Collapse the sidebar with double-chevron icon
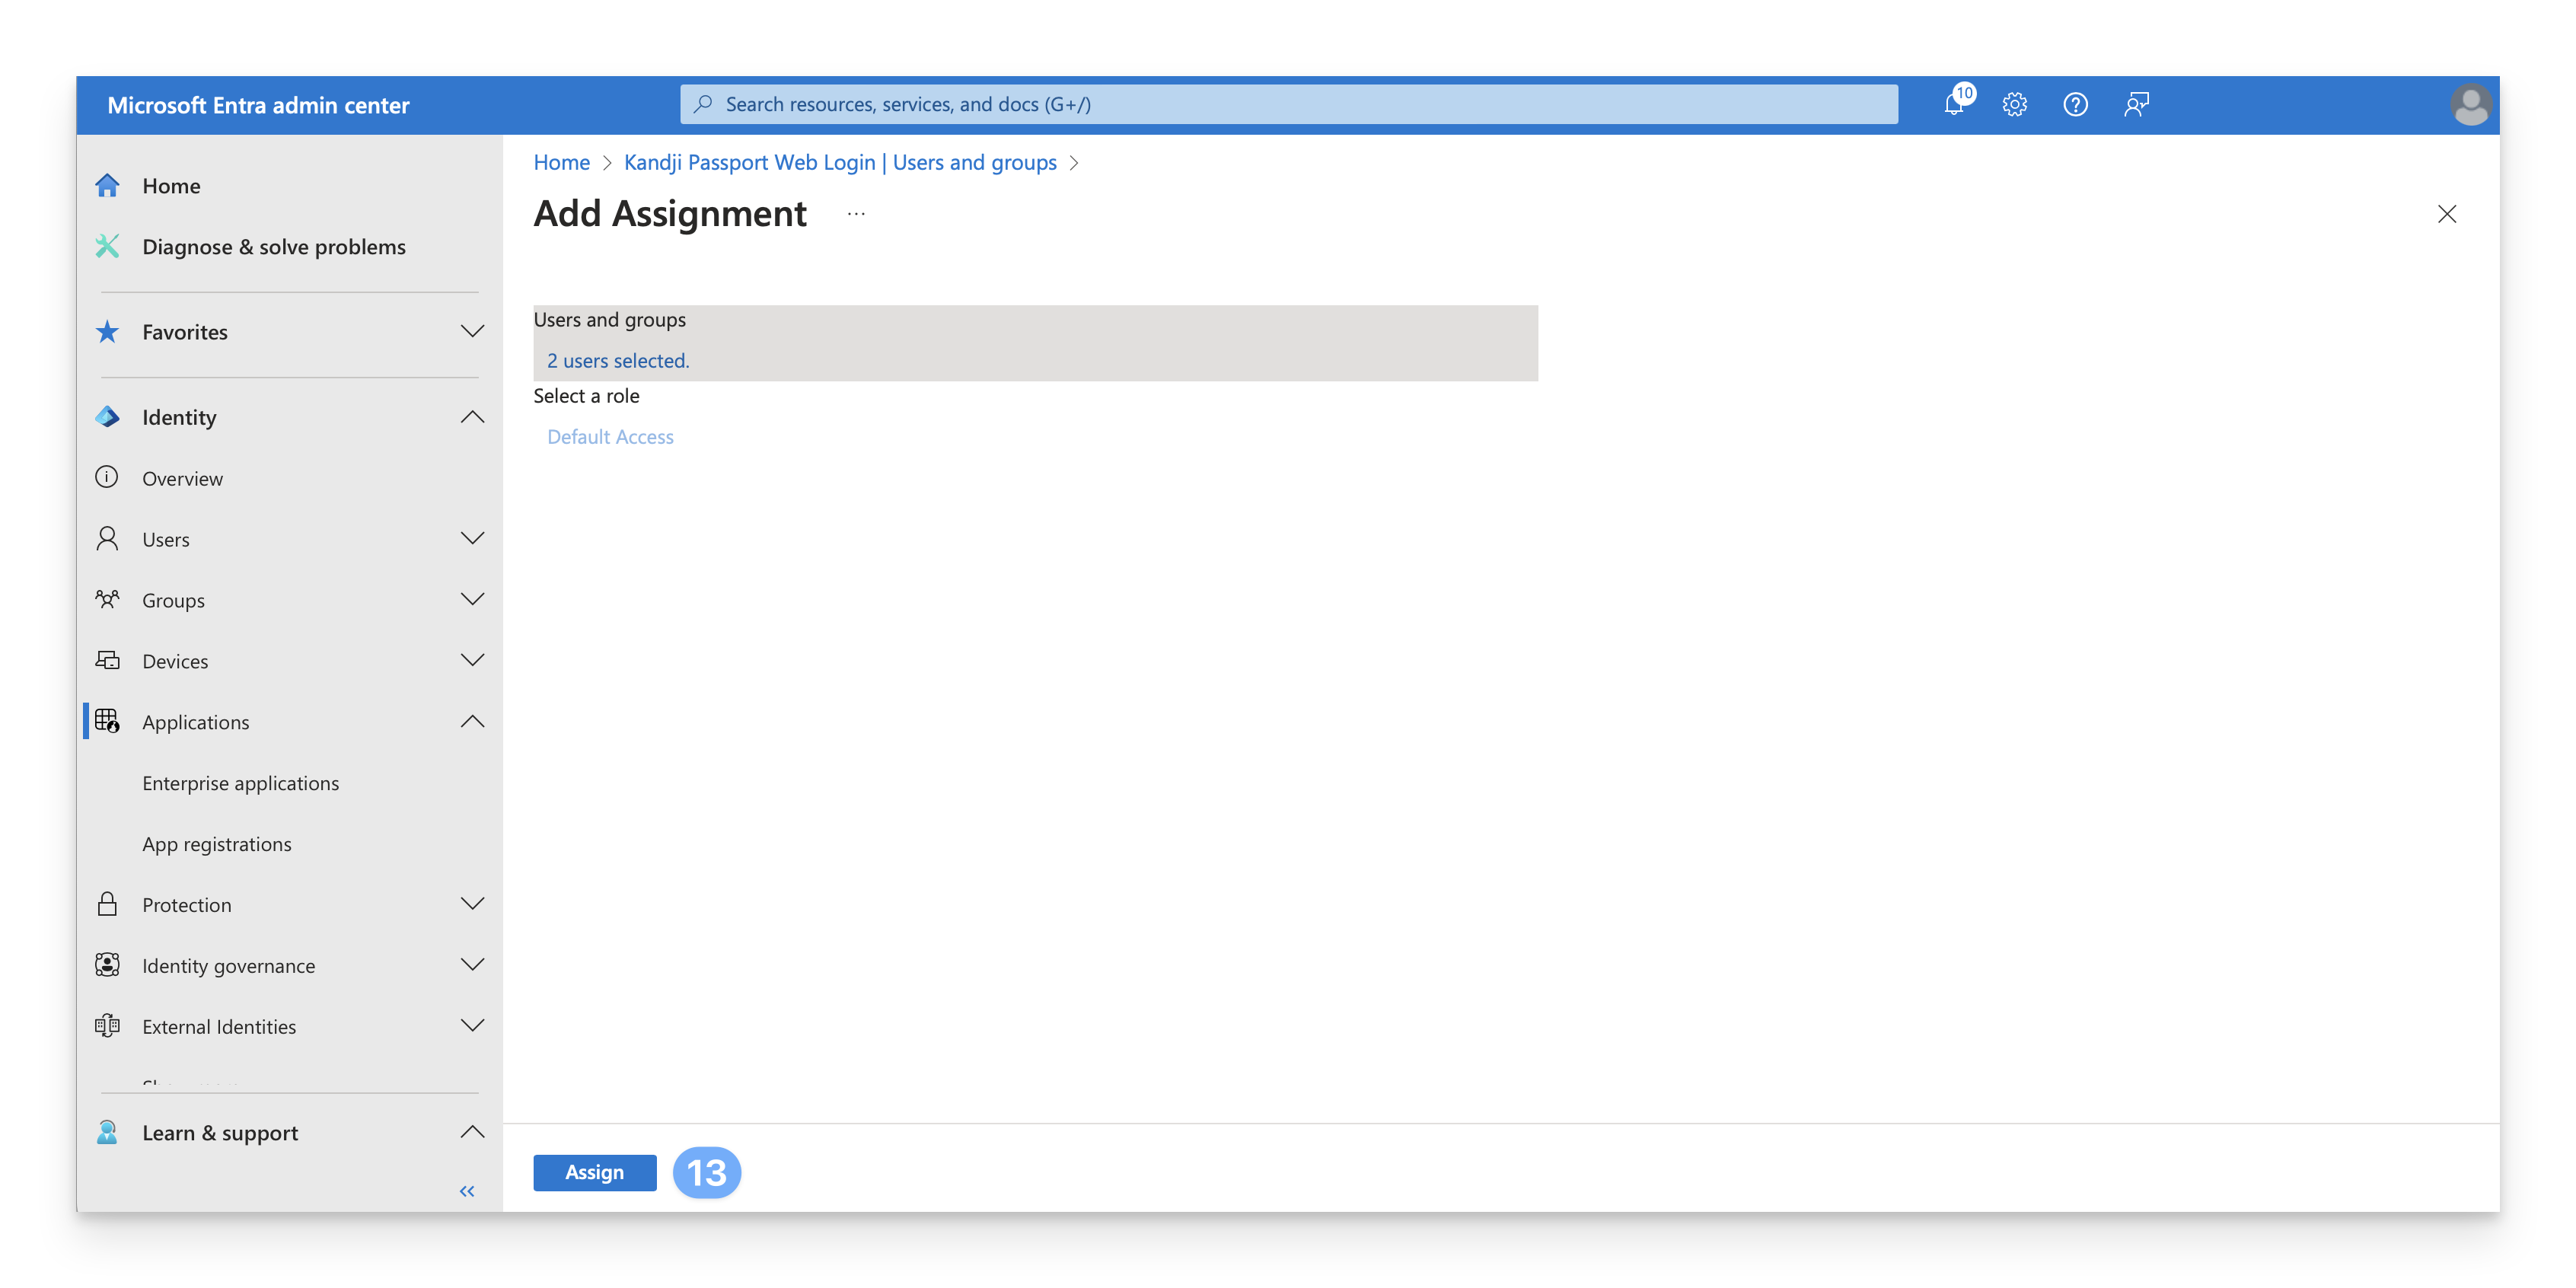 pyautogui.click(x=467, y=1191)
